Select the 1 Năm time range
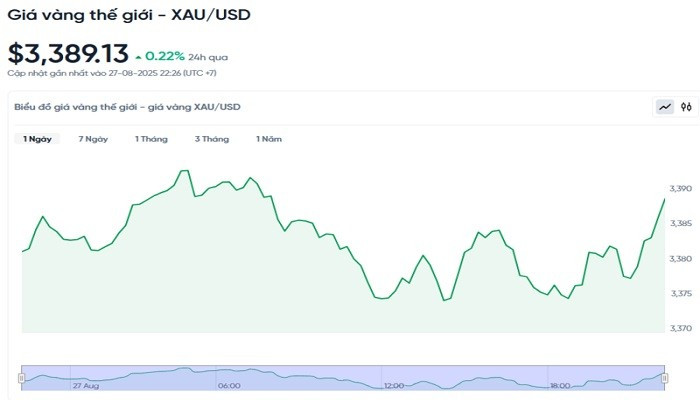The image size is (700, 400). tap(270, 139)
